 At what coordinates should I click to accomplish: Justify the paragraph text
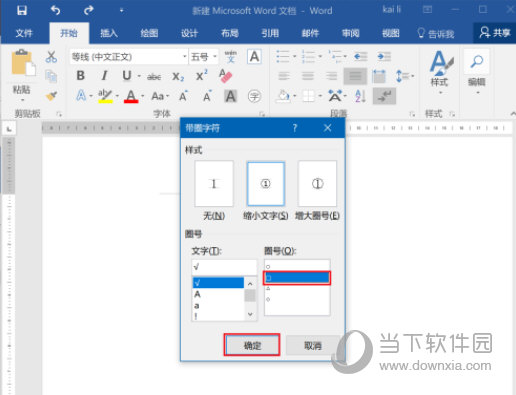pyautogui.click(x=355, y=76)
